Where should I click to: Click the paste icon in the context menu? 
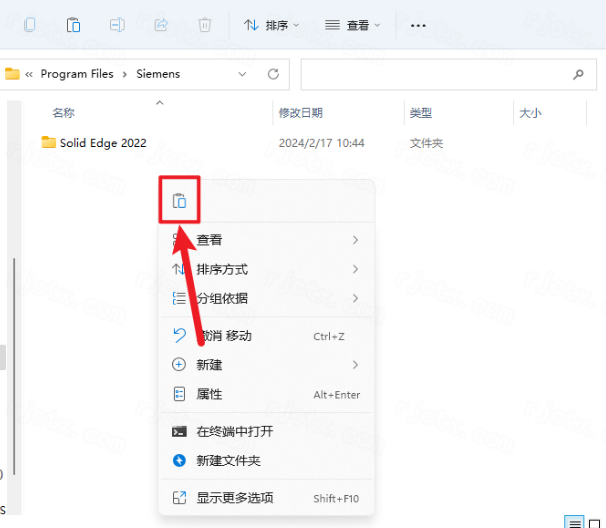pos(179,201)
